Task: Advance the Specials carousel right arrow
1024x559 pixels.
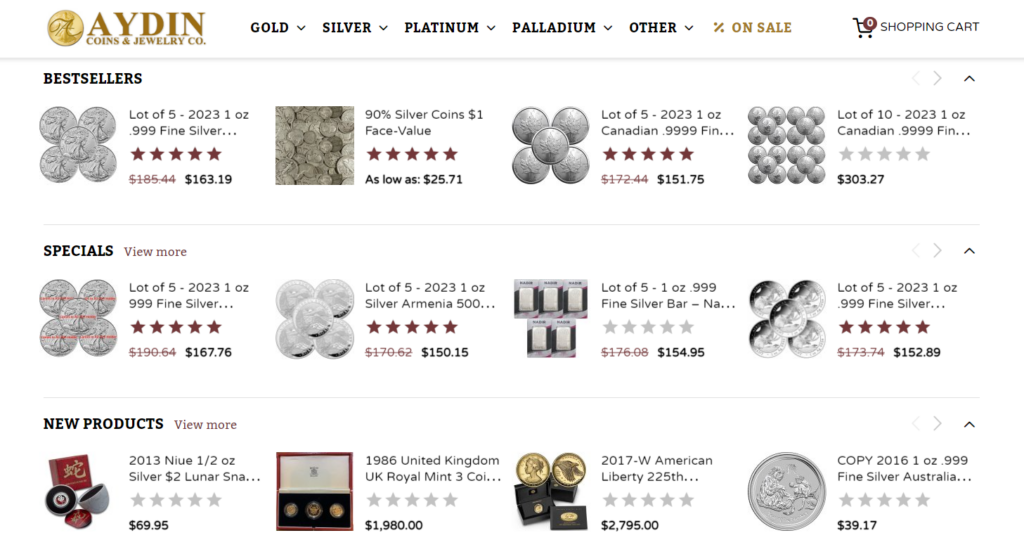Action: (x=937, y=251)
